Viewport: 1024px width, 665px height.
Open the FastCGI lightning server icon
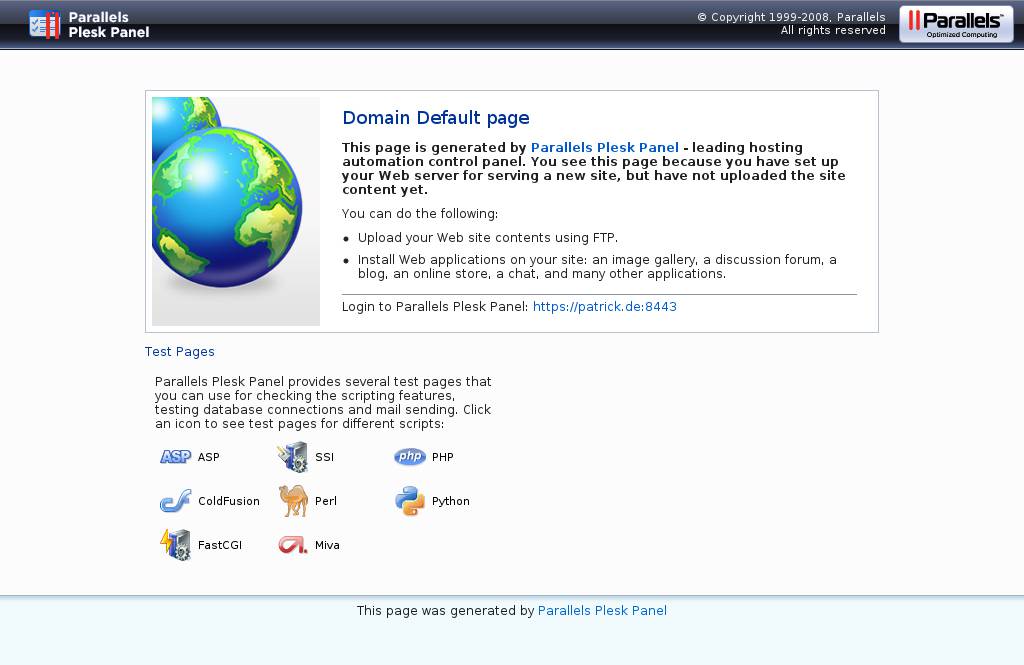tap(175, 545)
